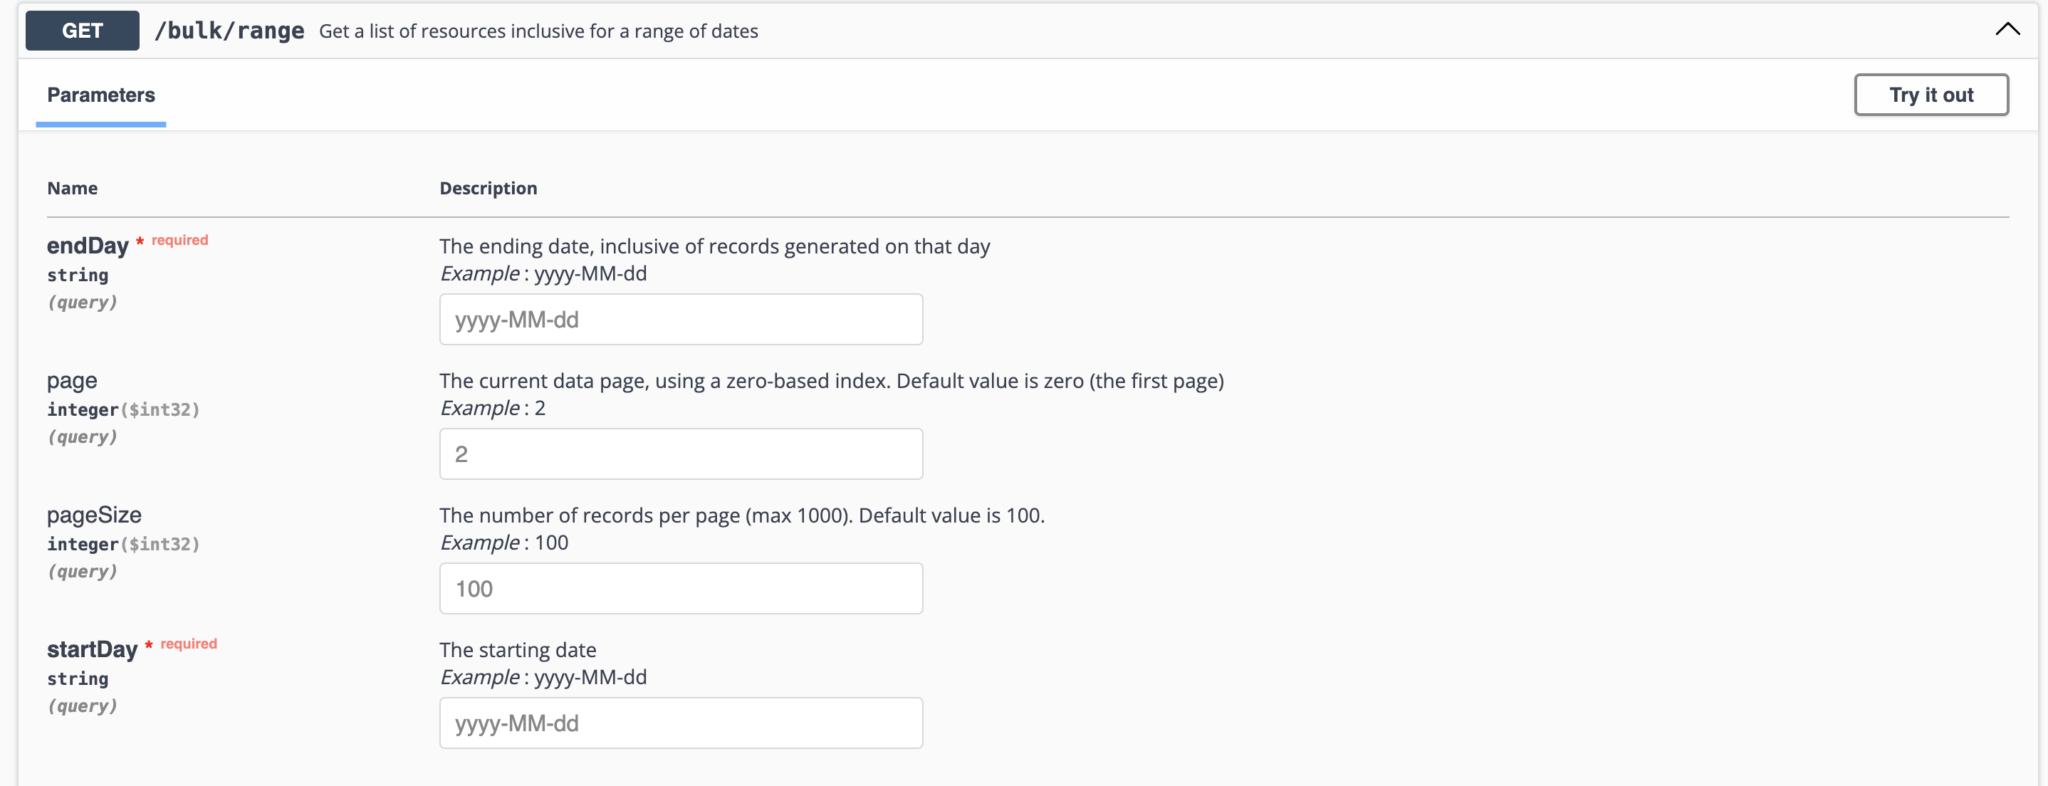Viewport: 2048px width, 786px height.
Task: Click the 'Example : 2' text
Action: coord(493,408)
